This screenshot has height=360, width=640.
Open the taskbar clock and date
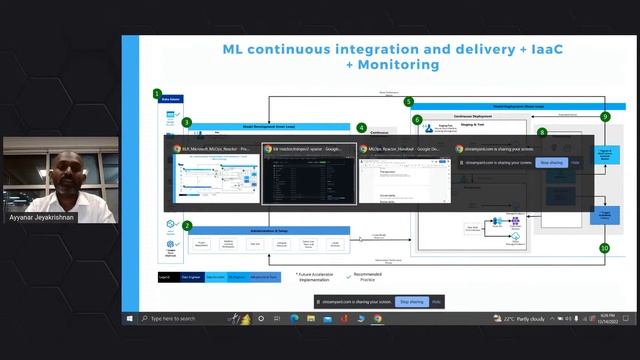click(607, 318)
